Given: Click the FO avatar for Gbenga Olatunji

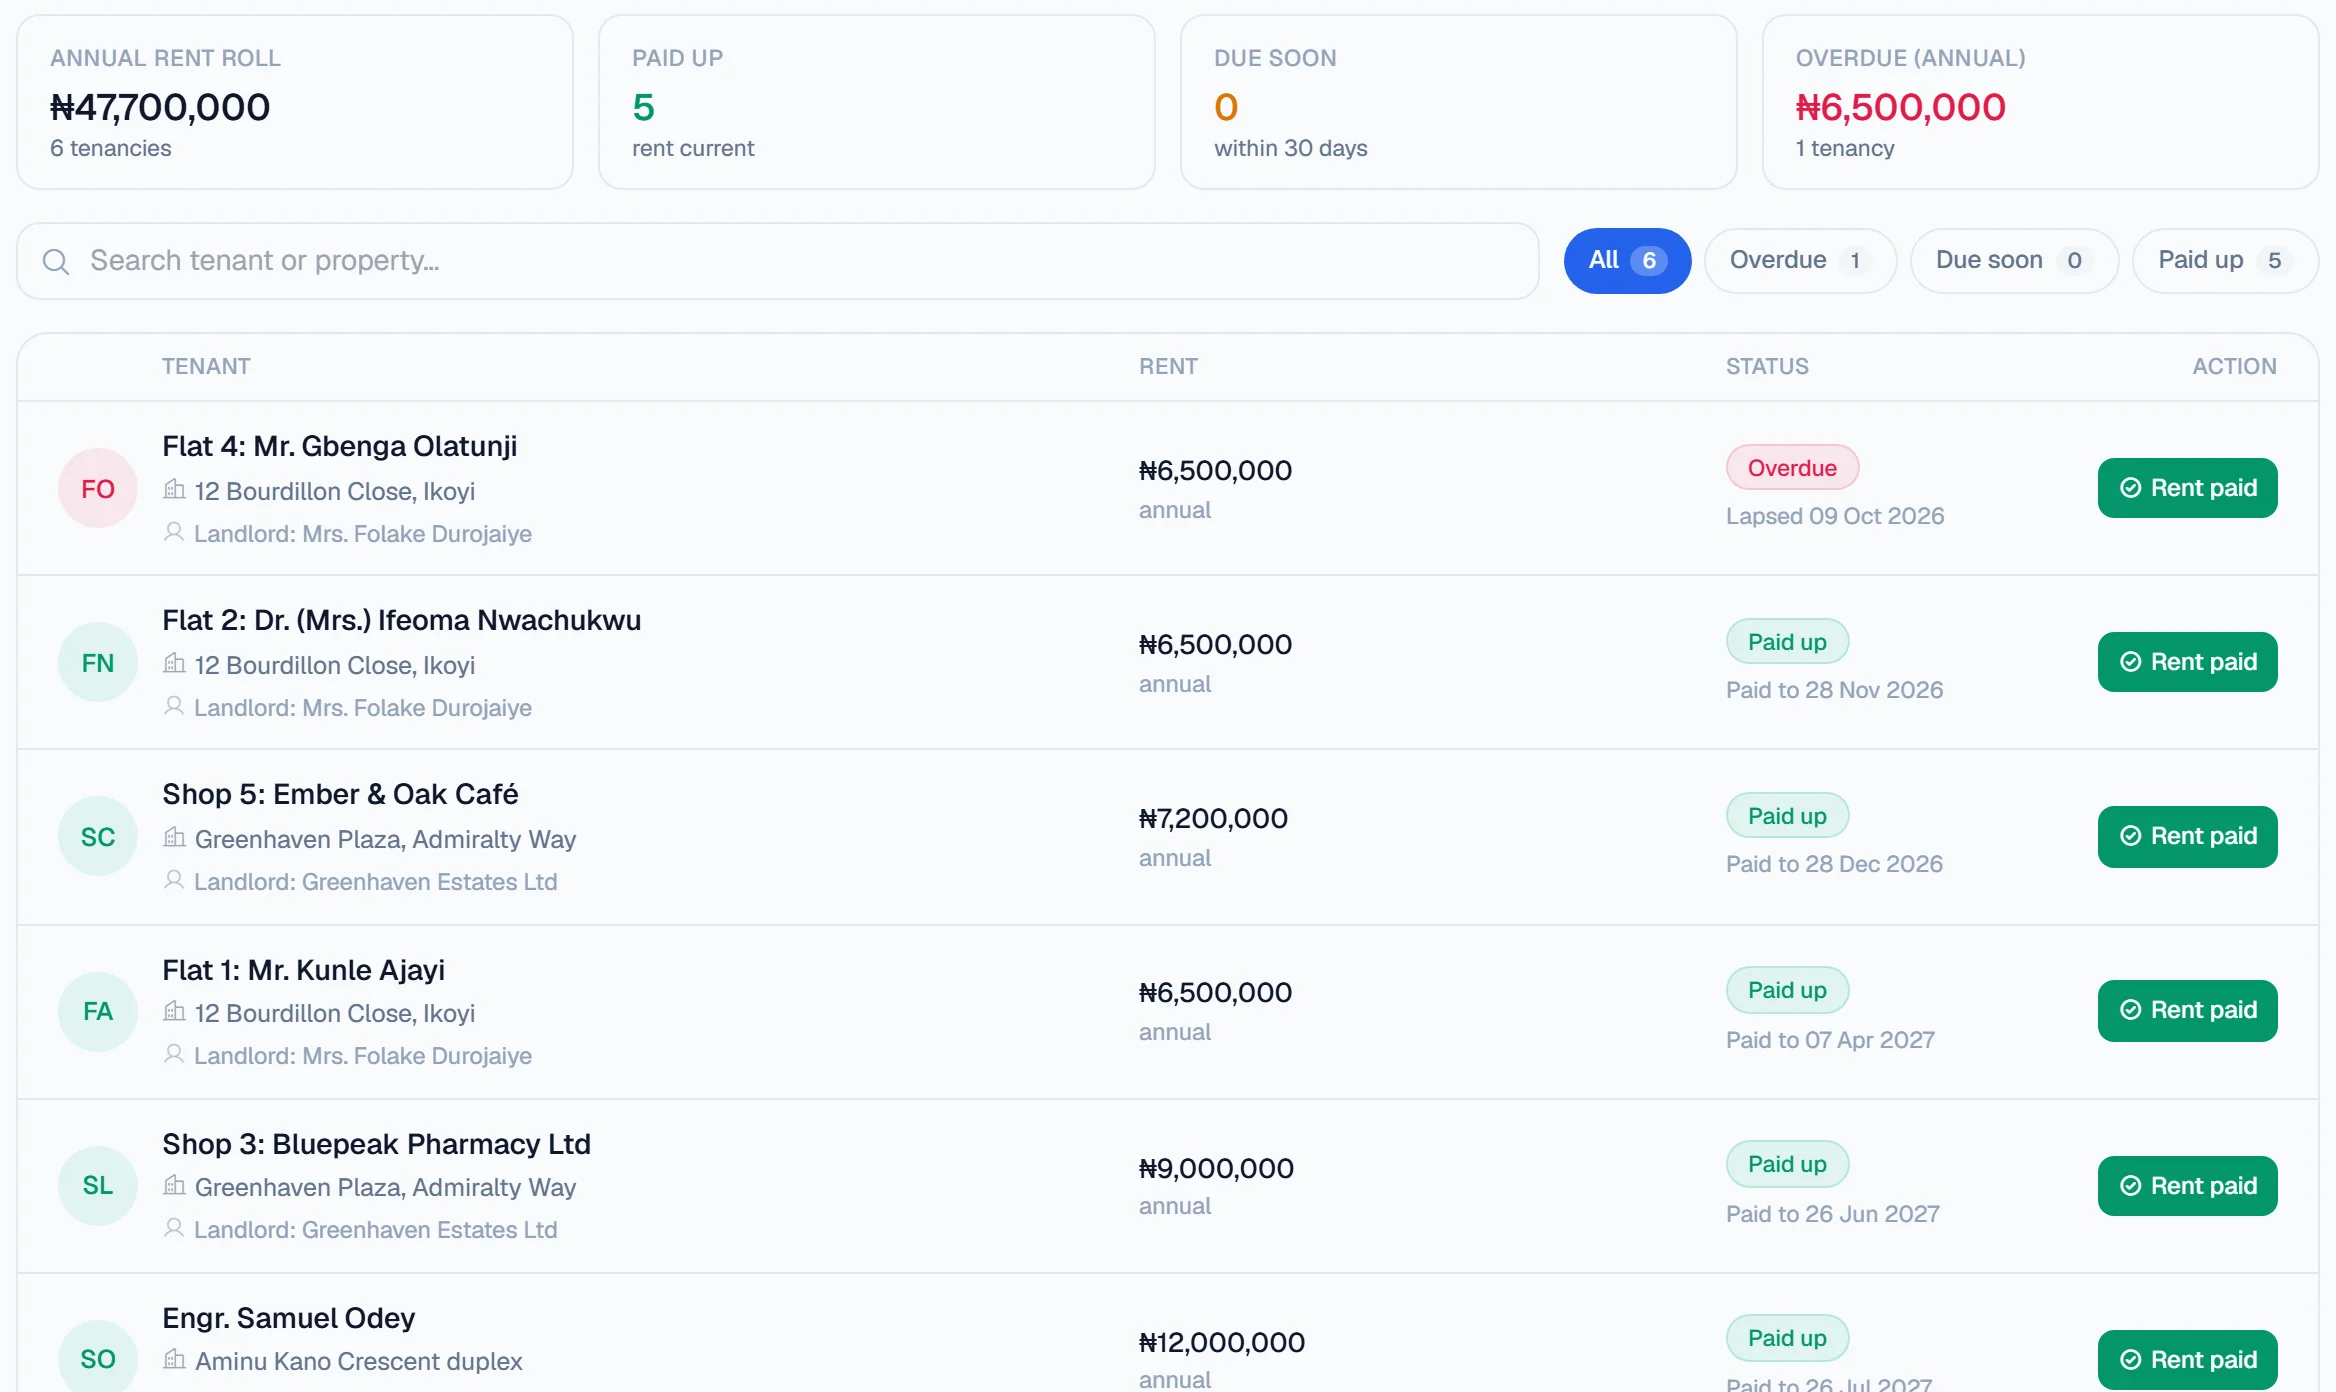Looking at the screenshot, I should (98, 488).
